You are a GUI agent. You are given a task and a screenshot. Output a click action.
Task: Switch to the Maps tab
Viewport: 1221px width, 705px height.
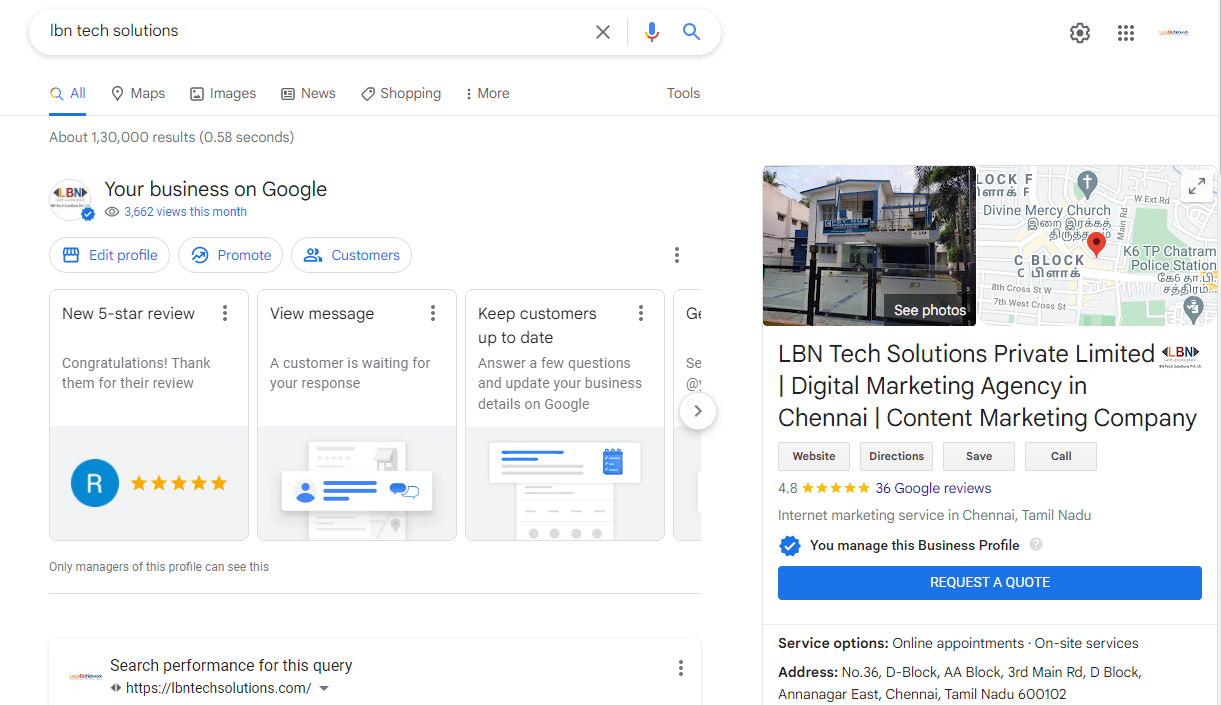[138, 93]
